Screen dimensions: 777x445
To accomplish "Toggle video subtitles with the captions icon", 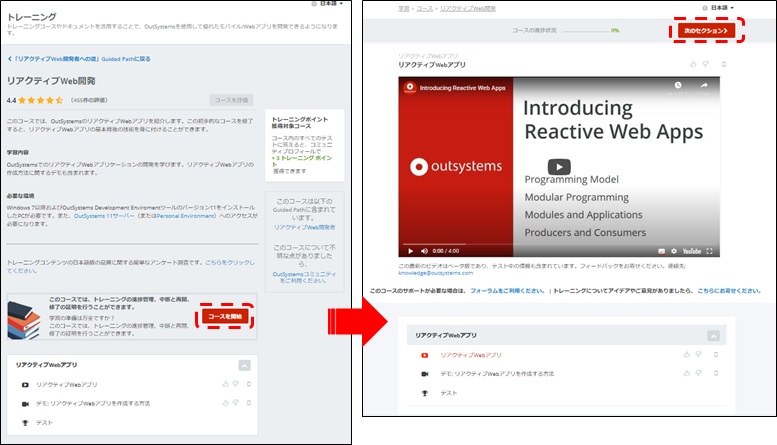I will click(661, 250).
